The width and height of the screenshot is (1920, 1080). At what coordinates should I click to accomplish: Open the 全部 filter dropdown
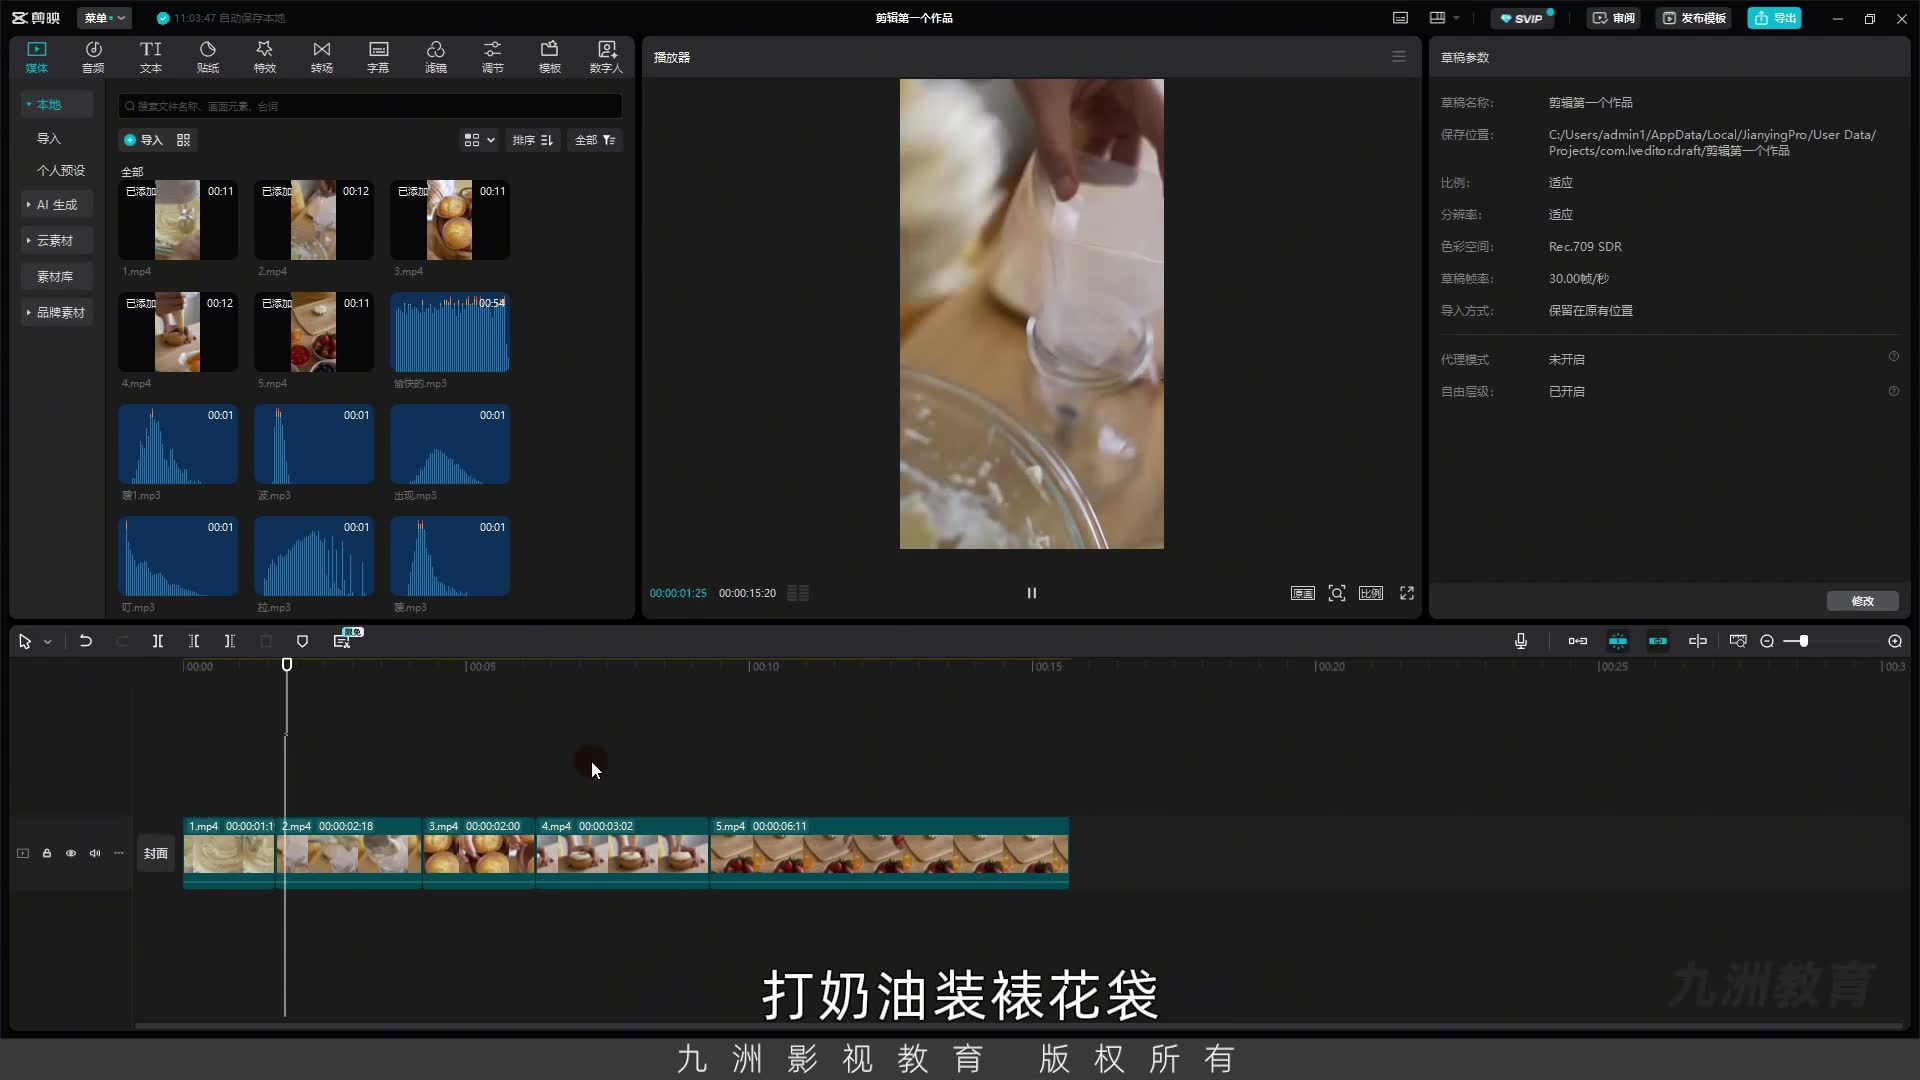[595, 140]
